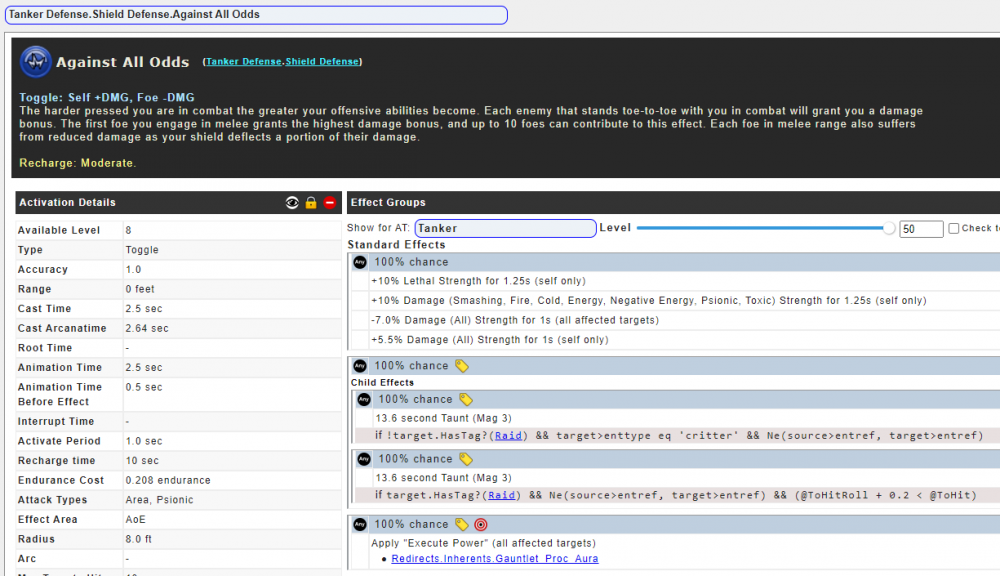
Task: Click the power search field at top
Action: tap(256, 15)
